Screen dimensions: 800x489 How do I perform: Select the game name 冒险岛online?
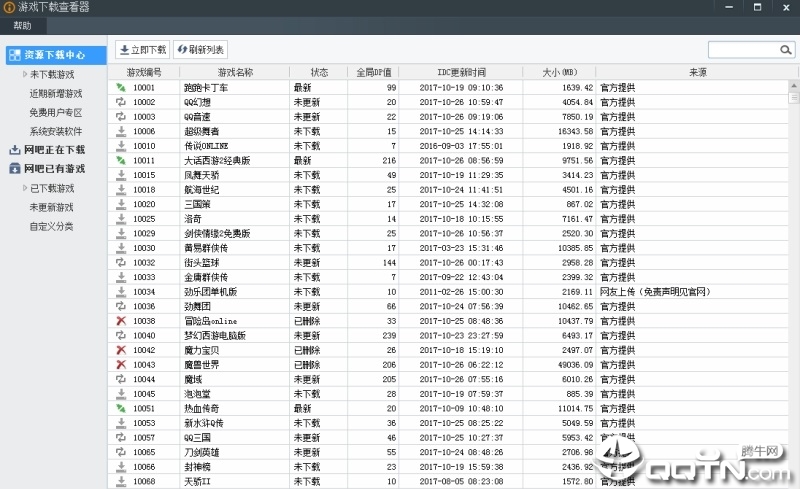coord(210,321)
